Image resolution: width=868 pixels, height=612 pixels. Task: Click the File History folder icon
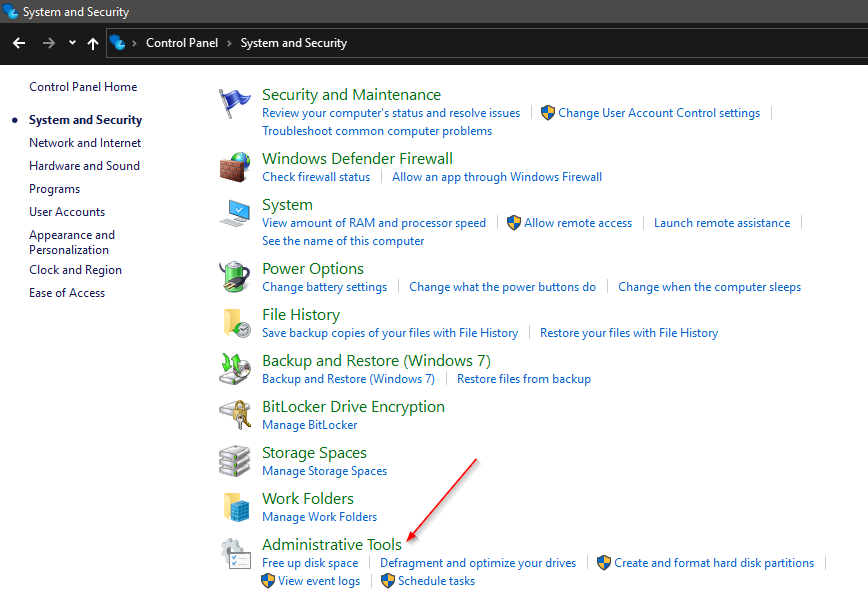click(236, 323)
